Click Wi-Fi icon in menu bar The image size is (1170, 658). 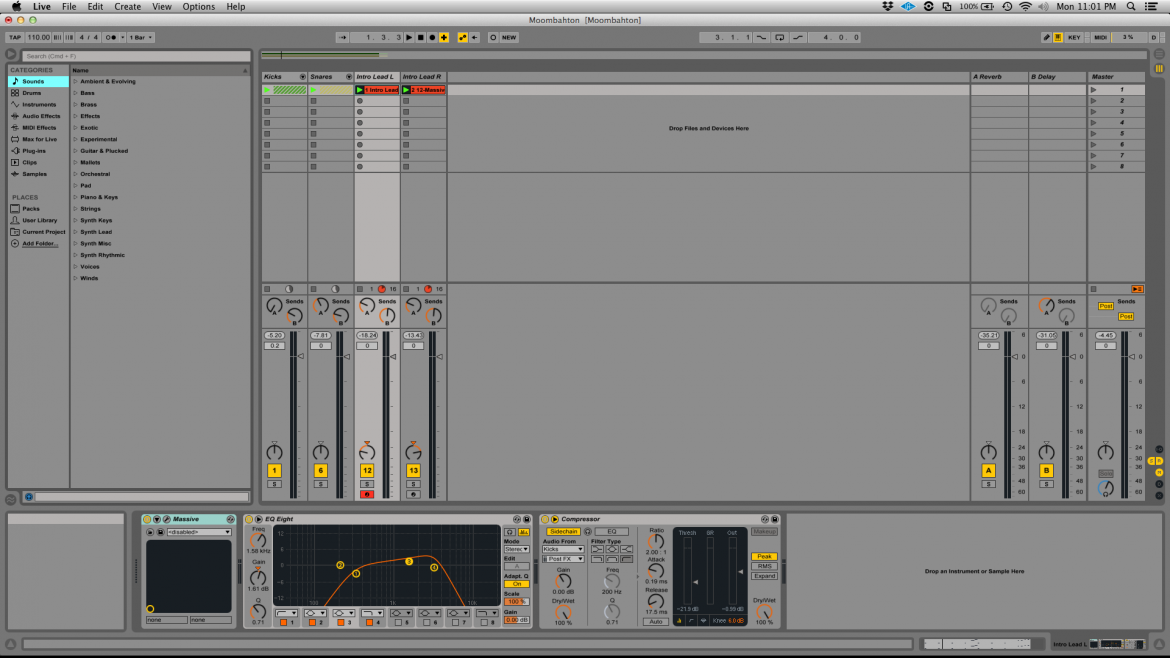click(1025, 7)
